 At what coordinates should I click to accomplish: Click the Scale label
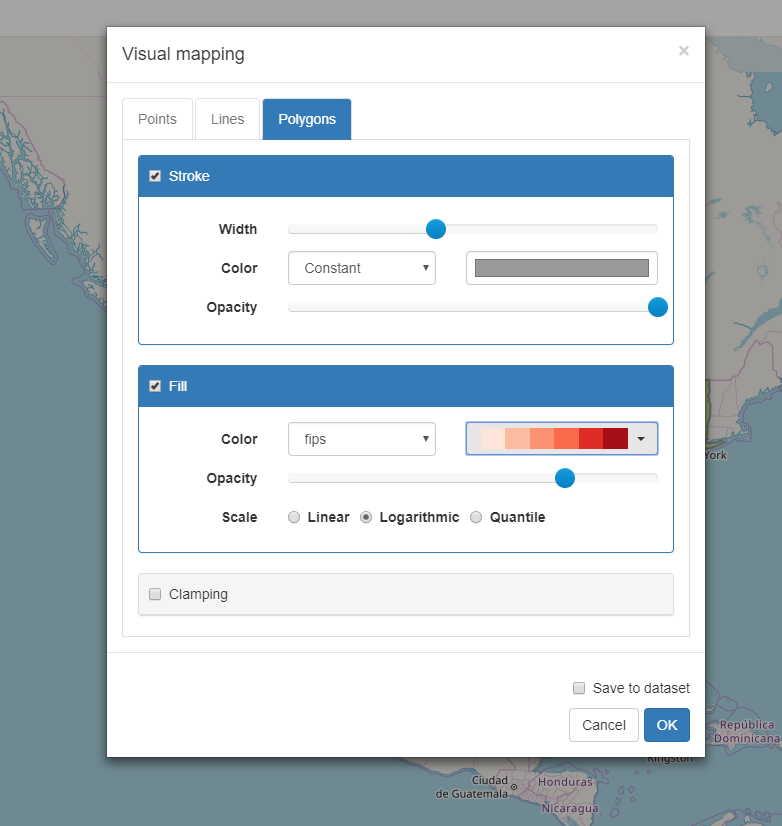tap(239, 517)
